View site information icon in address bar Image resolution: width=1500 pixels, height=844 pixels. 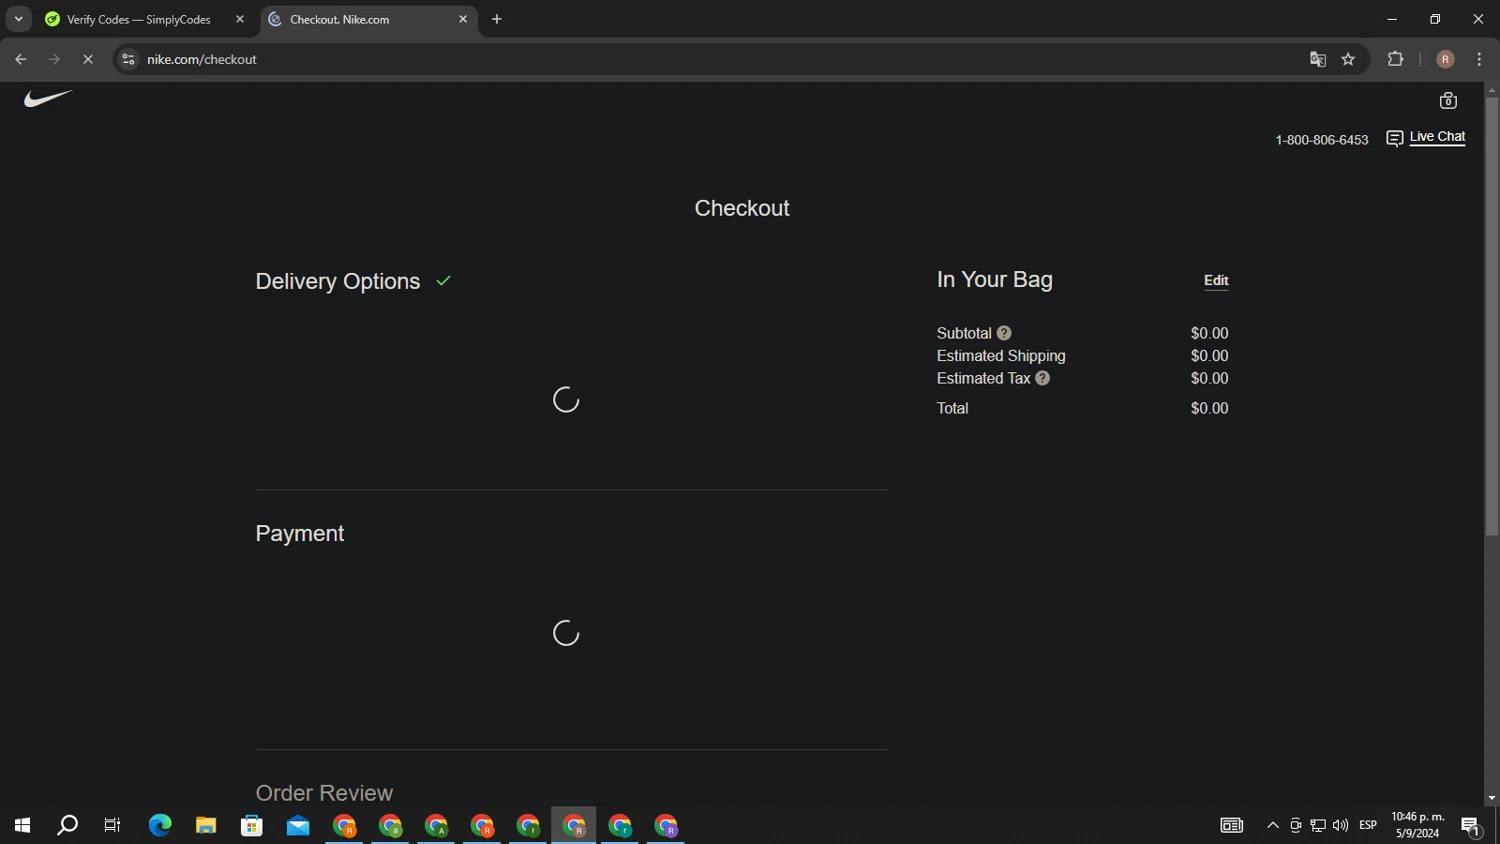tap(128, 59)
